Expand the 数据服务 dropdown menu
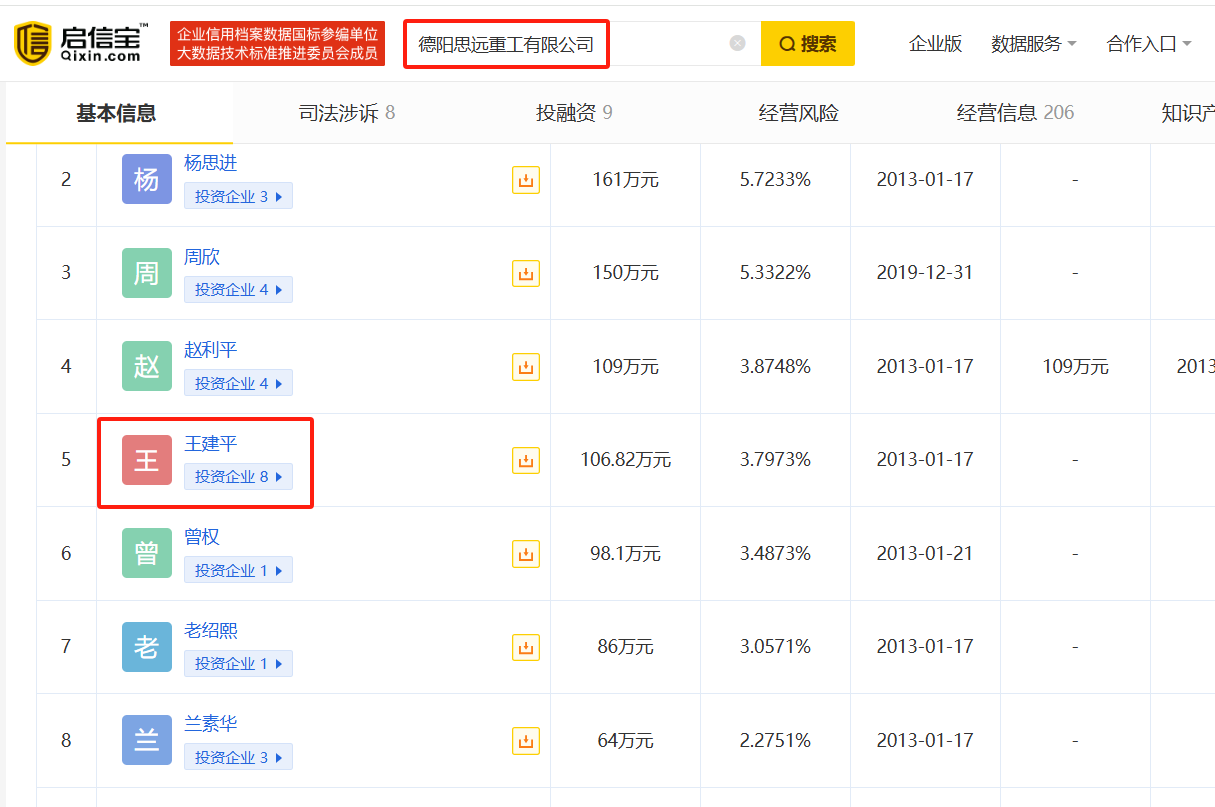1215x807 pixels. (x=1034, y=44)
